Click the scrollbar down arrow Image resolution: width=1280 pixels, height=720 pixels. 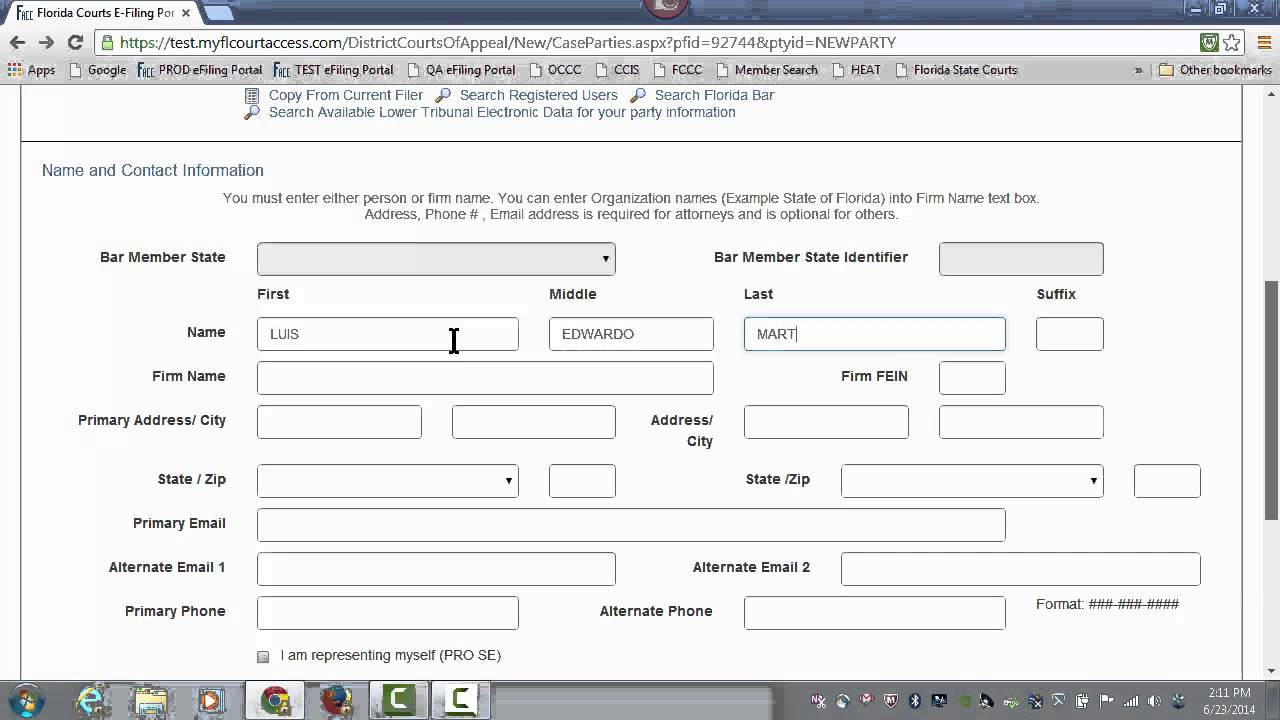(1271, 670)
